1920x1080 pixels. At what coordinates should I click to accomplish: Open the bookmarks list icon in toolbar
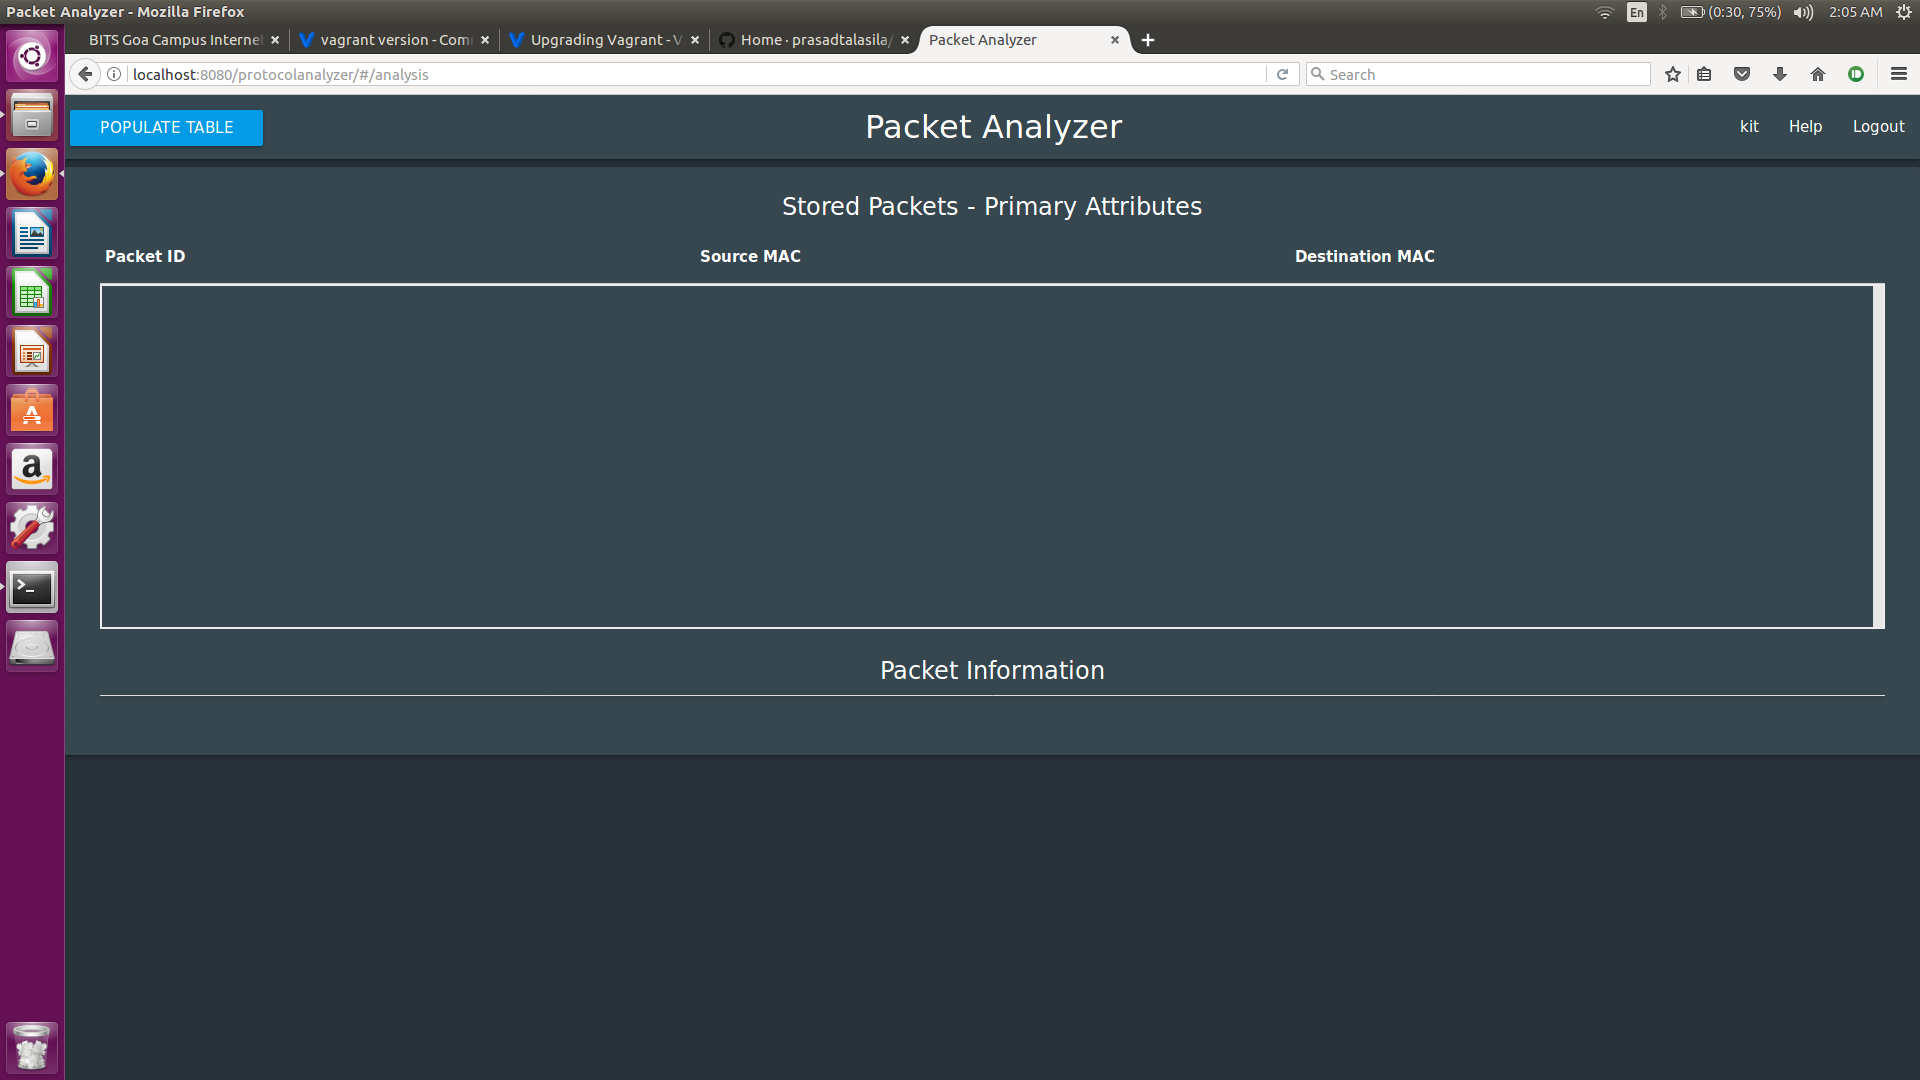(x=1705, y=74)
